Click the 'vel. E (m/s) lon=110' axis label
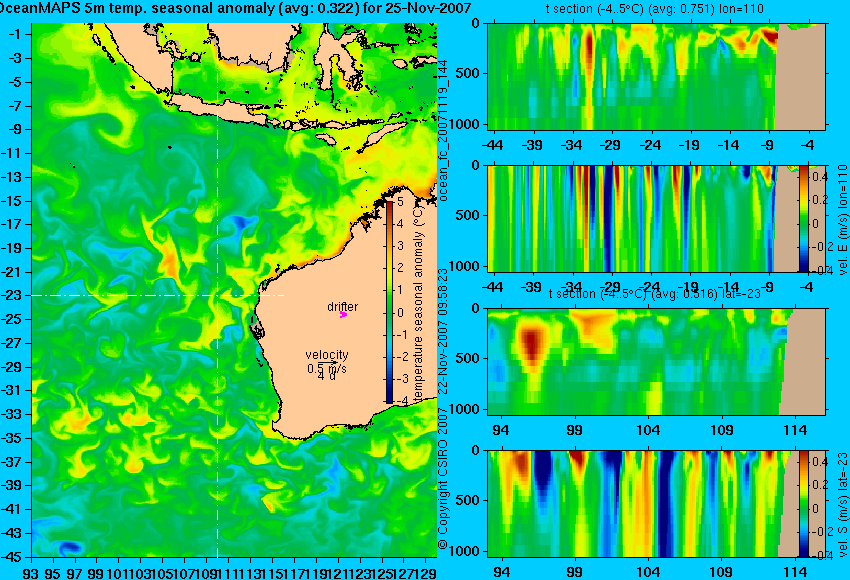850x580 pixels. [x=842, y=220]
